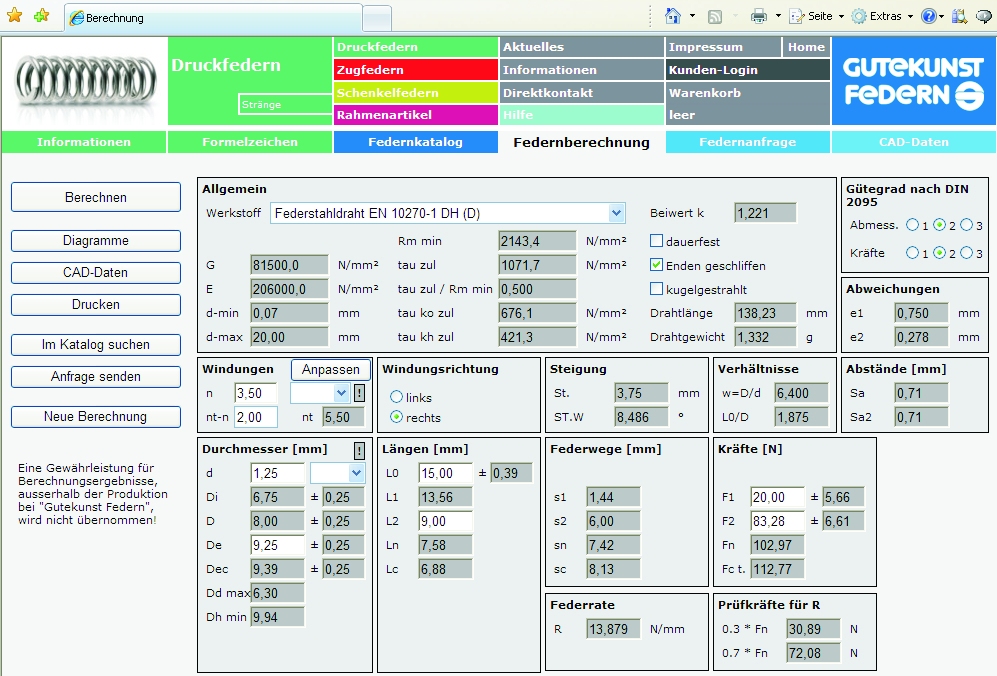Click the L0 length input field
This screenshot has height=676, width=997.
[443, 473]
